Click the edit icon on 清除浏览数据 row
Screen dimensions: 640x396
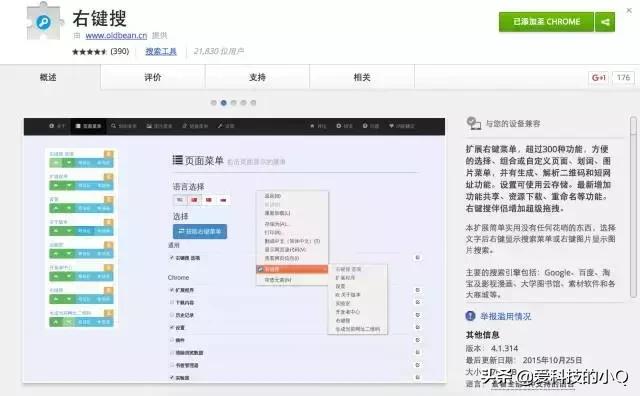418,352
